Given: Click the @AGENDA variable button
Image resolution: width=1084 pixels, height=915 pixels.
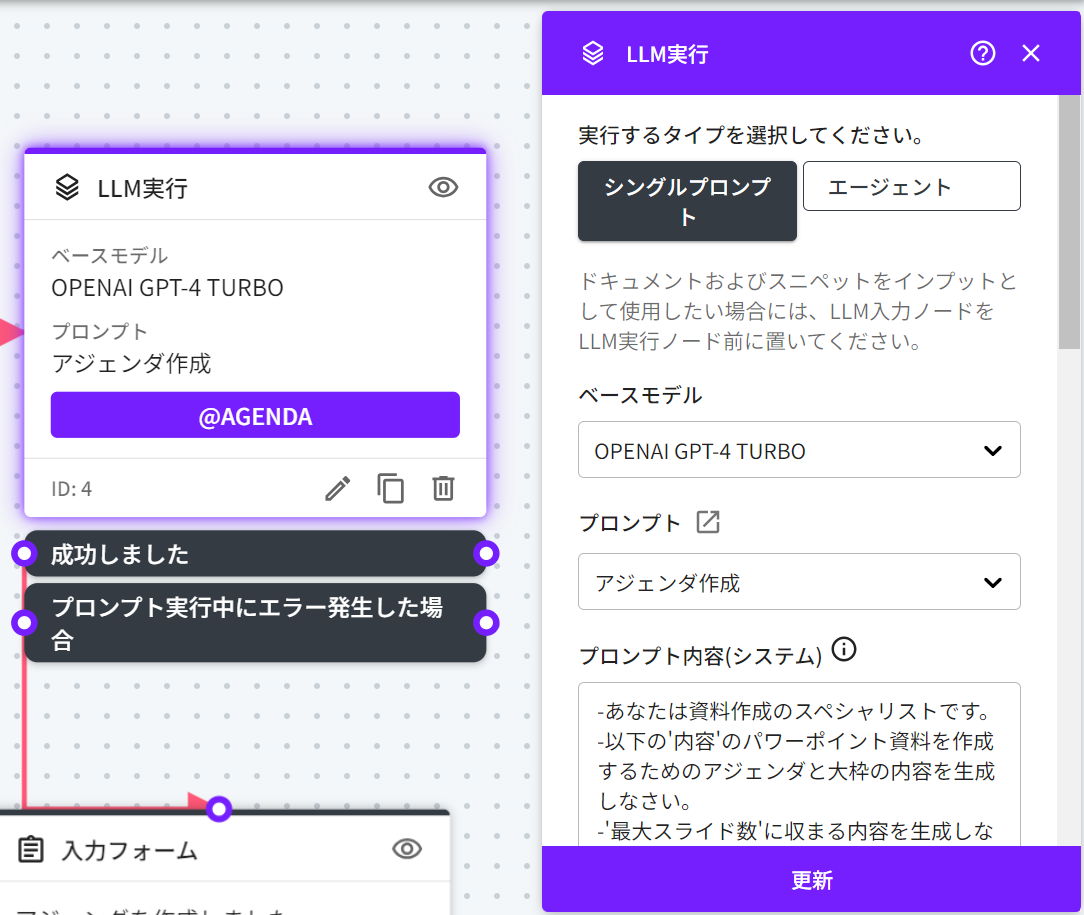Looking at the screenshot, I should tap(255, 415).
